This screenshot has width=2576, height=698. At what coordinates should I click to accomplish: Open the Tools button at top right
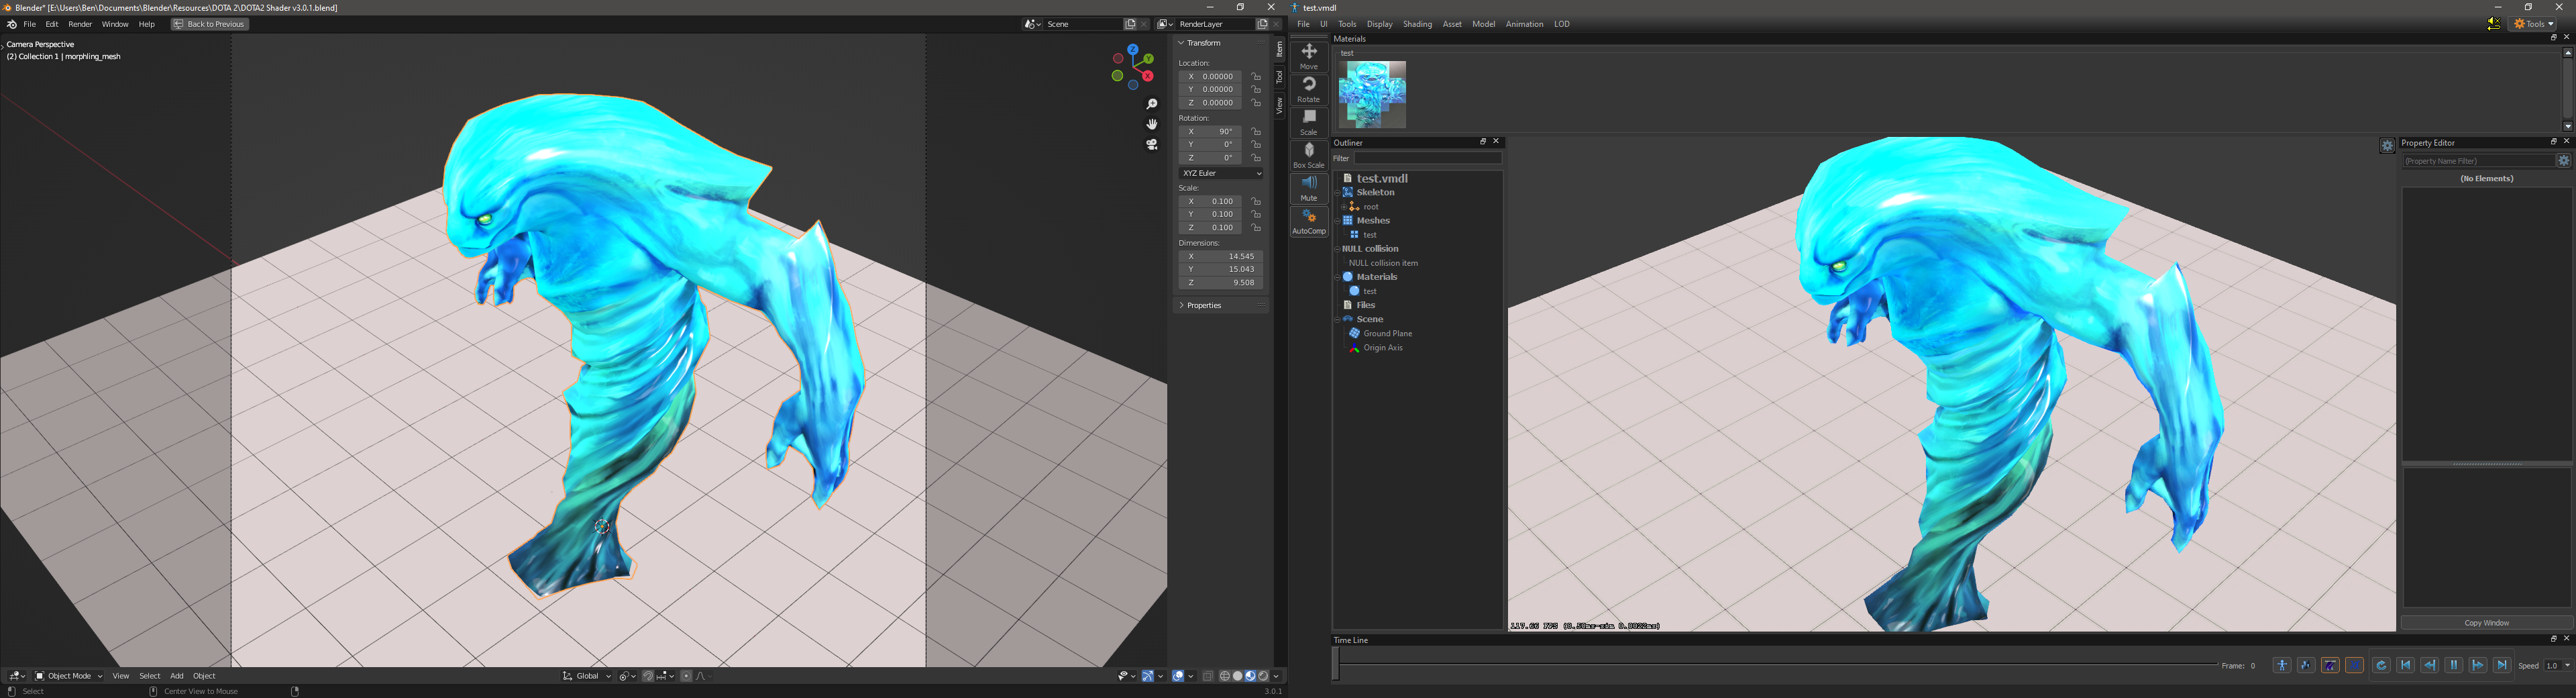[2533, 24]
